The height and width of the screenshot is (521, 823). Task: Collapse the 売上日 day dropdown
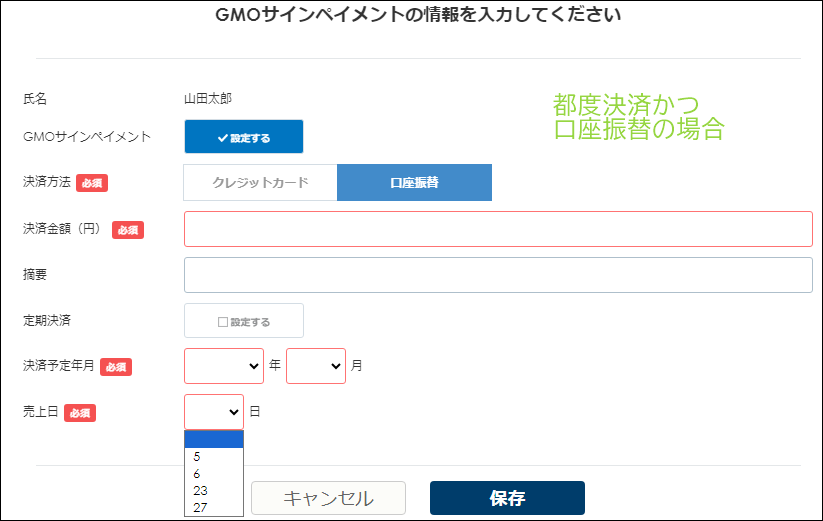tap(214, 412)
